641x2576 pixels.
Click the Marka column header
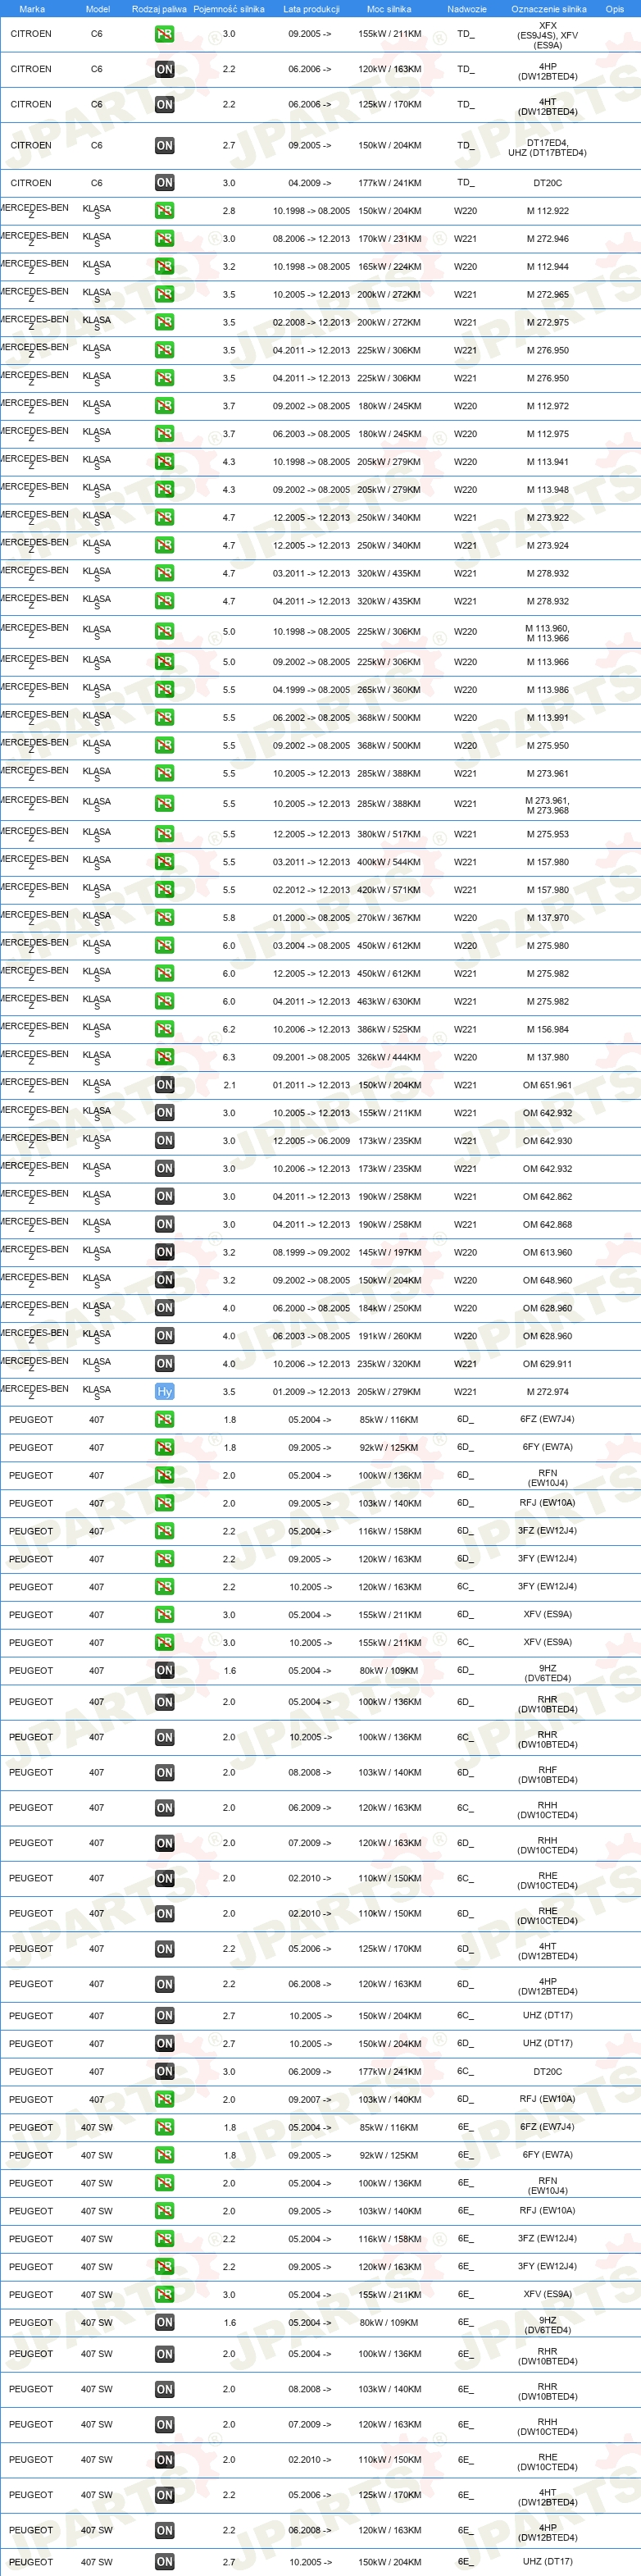(32, 9)
